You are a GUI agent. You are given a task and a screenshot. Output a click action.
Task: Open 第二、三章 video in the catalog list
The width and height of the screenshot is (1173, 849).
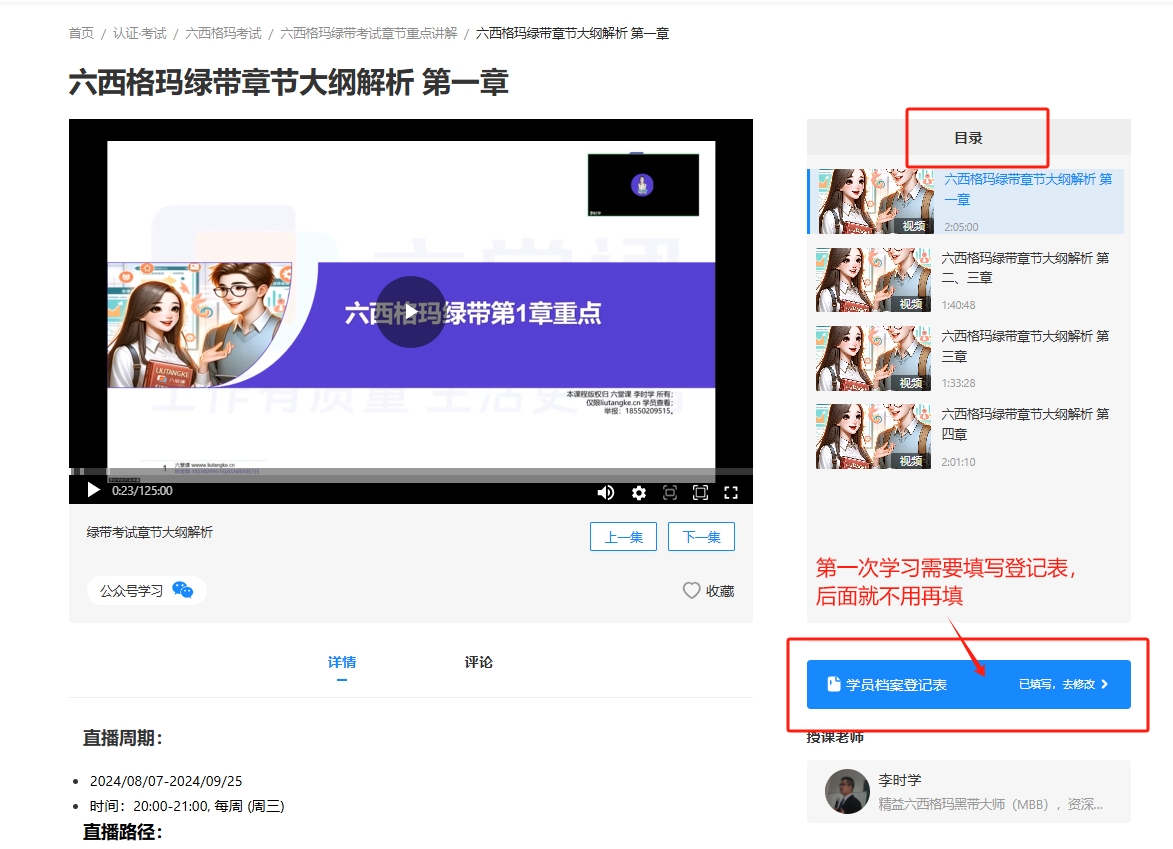(1024, 268)
